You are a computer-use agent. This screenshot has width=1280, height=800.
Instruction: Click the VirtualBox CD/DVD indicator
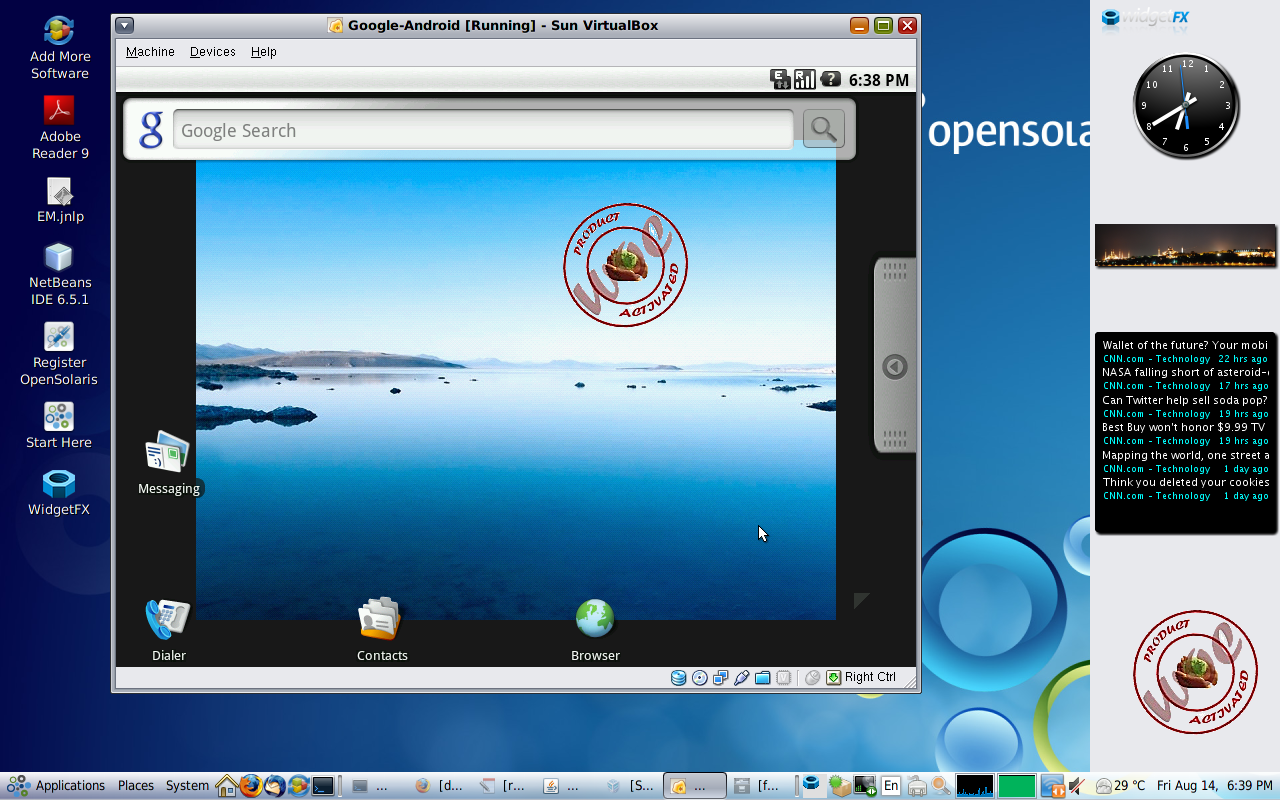[x=700, y=678]
